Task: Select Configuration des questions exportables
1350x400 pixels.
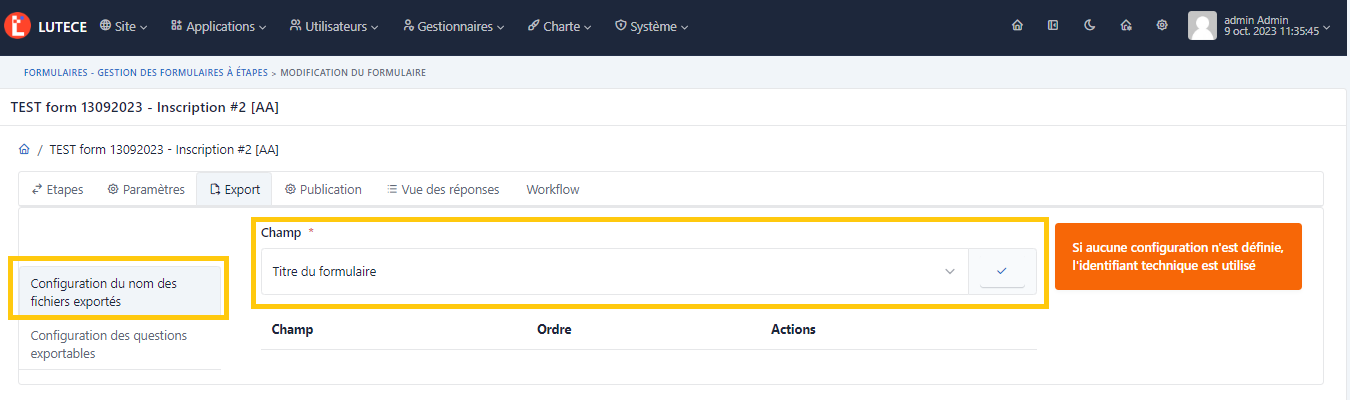Action: pos(109,344)
